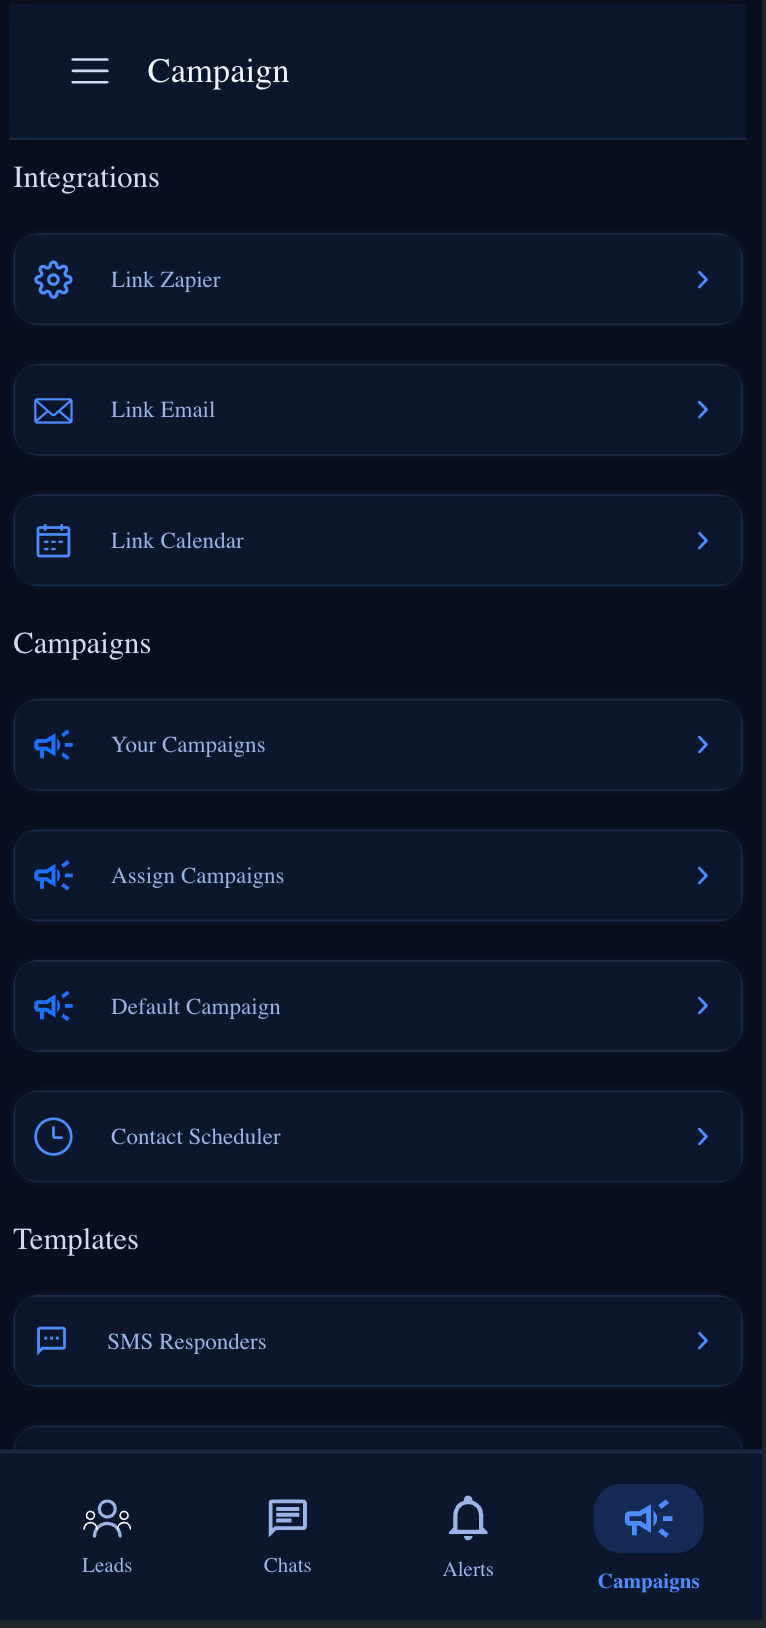Click the Link Email envelope icon
766x1628 pixels.
tap(54, 410)
